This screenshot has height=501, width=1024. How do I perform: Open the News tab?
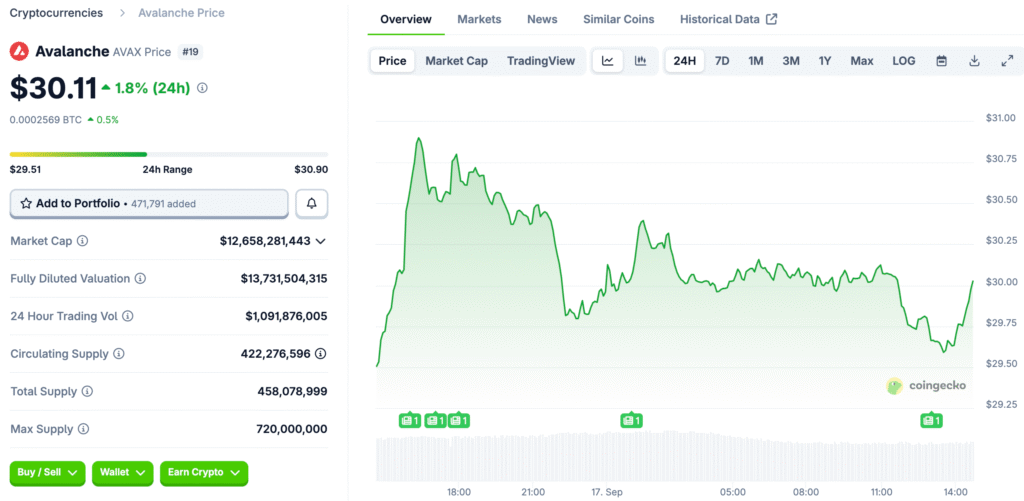click(542, 19)
